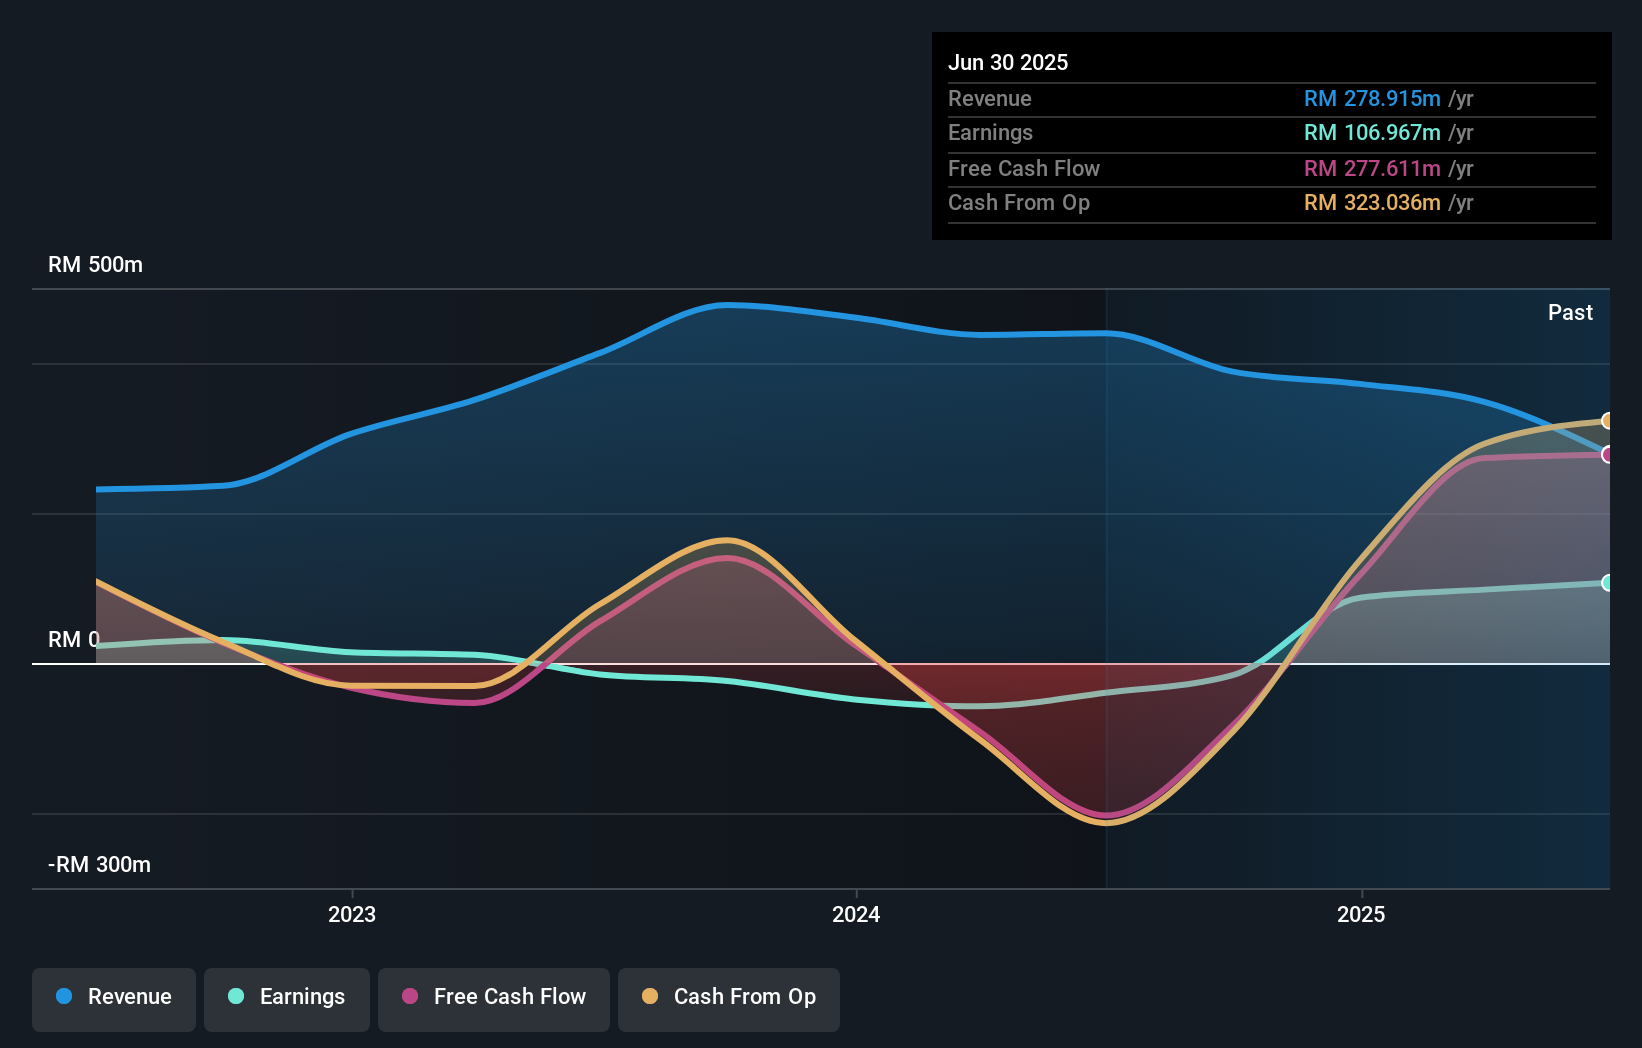The image size is (1642, 1048).
Task: Toggle the Free Cash Flow legend button
Action: coord(494,999)
